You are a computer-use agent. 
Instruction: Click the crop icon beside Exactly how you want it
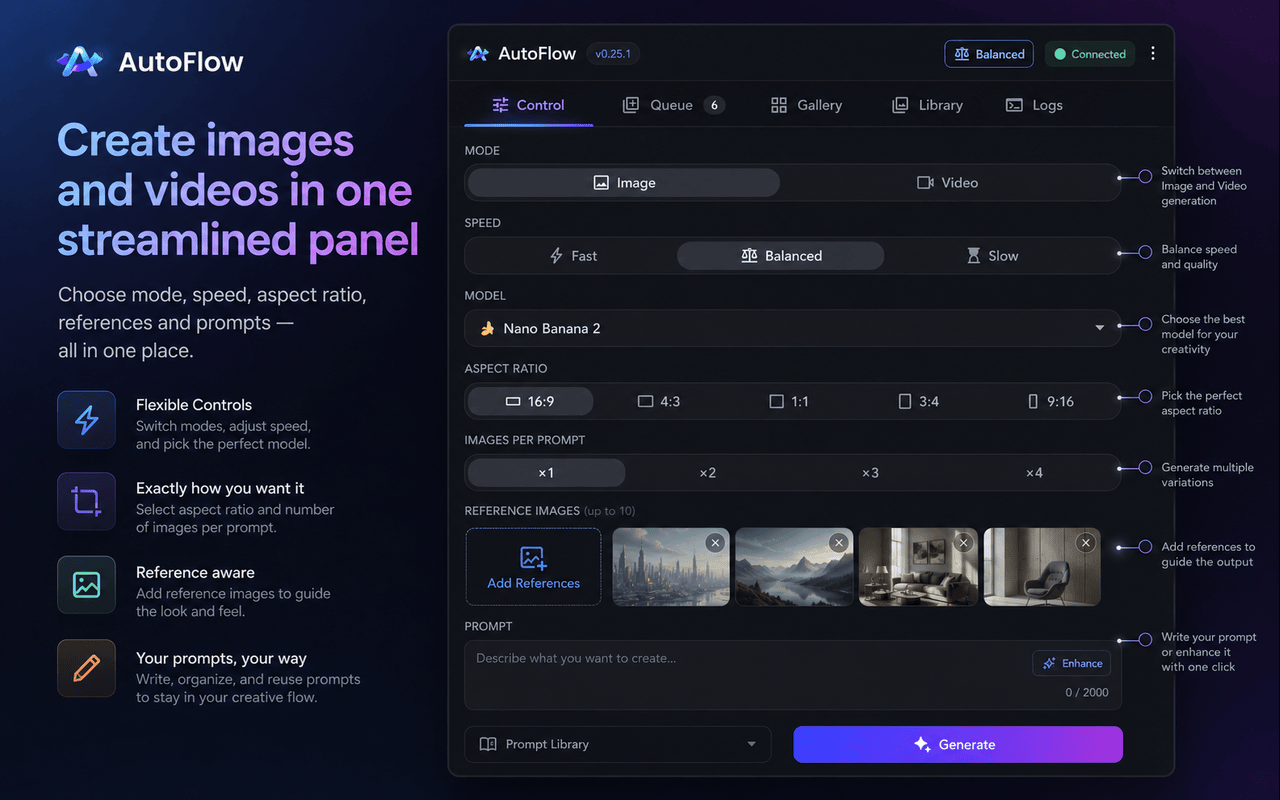pyautogui.click(x=86, y=501)
